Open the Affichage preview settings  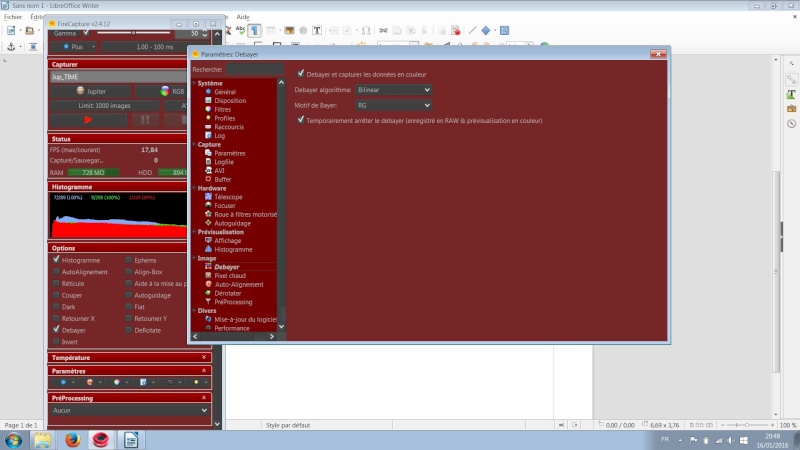(228, 240)
